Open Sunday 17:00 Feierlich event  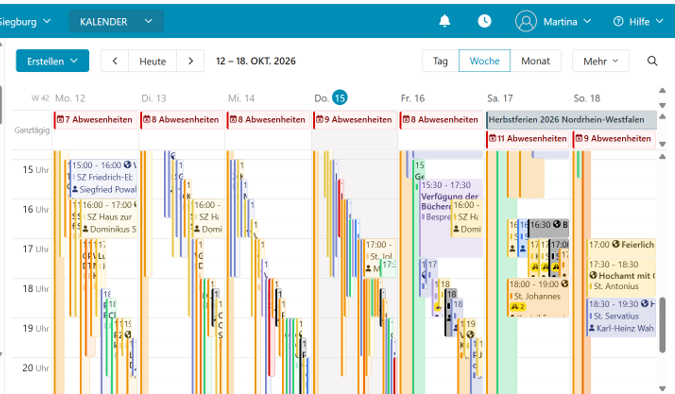pyautogui.click(x=621, y=248)
